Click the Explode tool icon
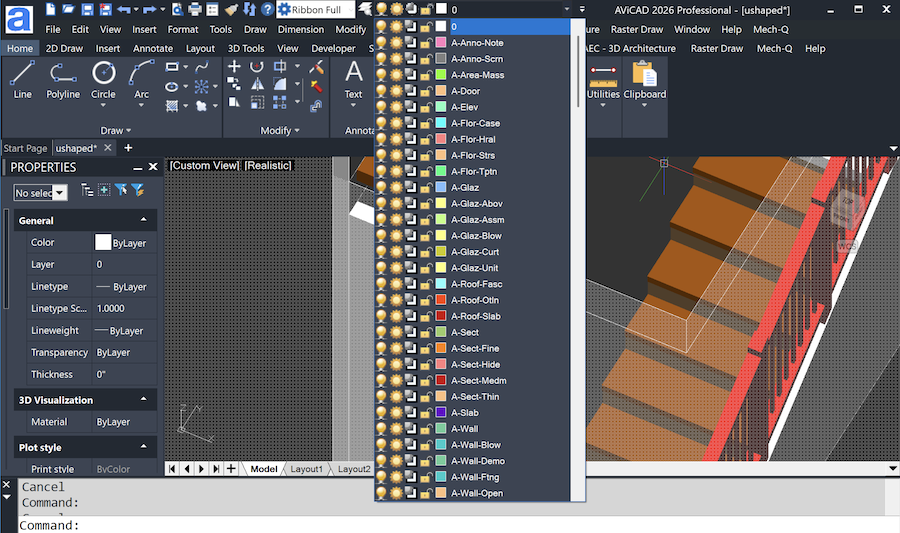This screenshot has height=533, width=900. (316, 87)
